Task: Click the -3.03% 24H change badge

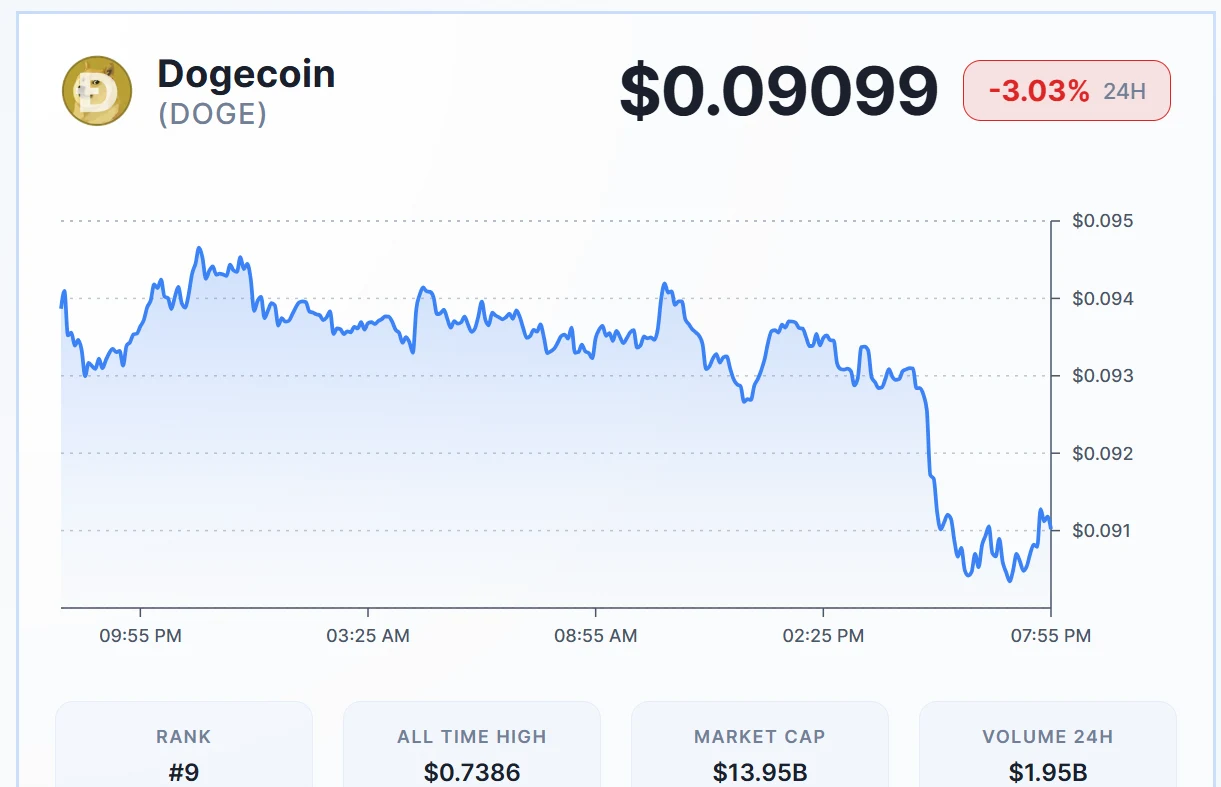Action: coord(1066,91)
